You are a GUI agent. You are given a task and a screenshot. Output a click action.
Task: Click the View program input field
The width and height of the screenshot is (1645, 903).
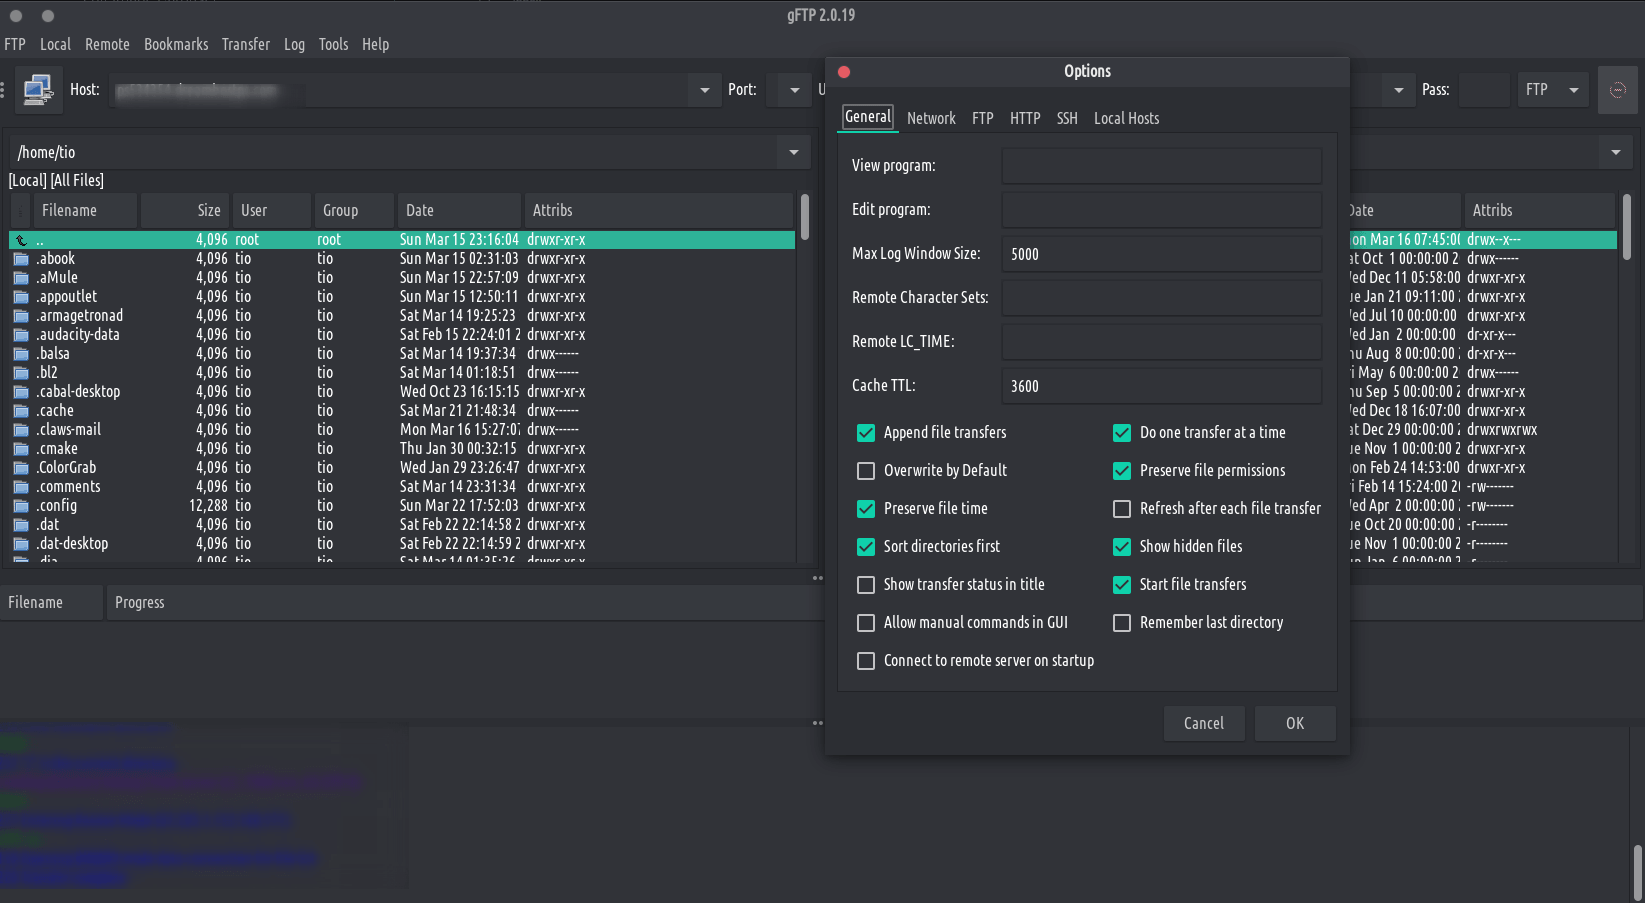click(x=1162, y=166)
